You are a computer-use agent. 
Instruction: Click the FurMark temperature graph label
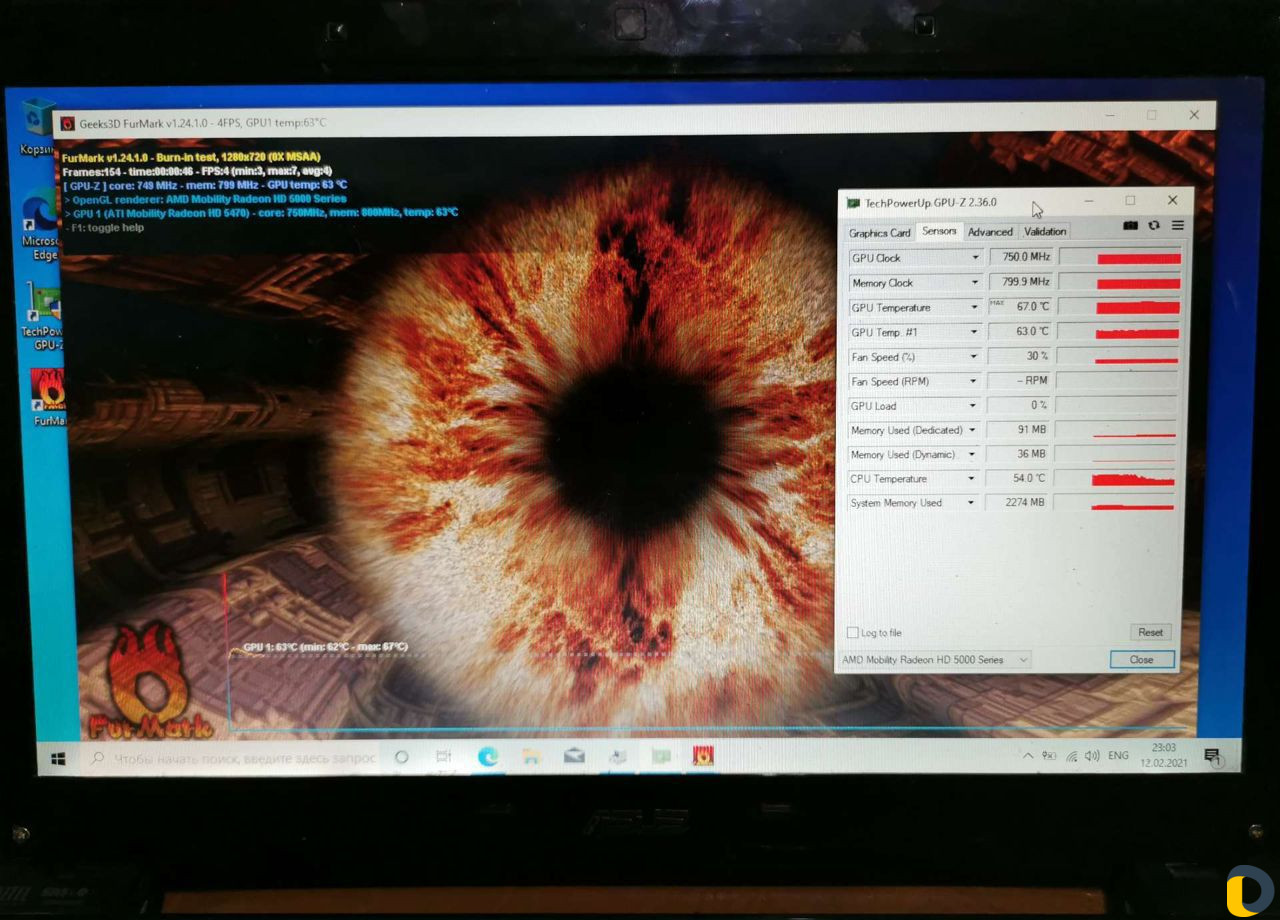[325, 647]
